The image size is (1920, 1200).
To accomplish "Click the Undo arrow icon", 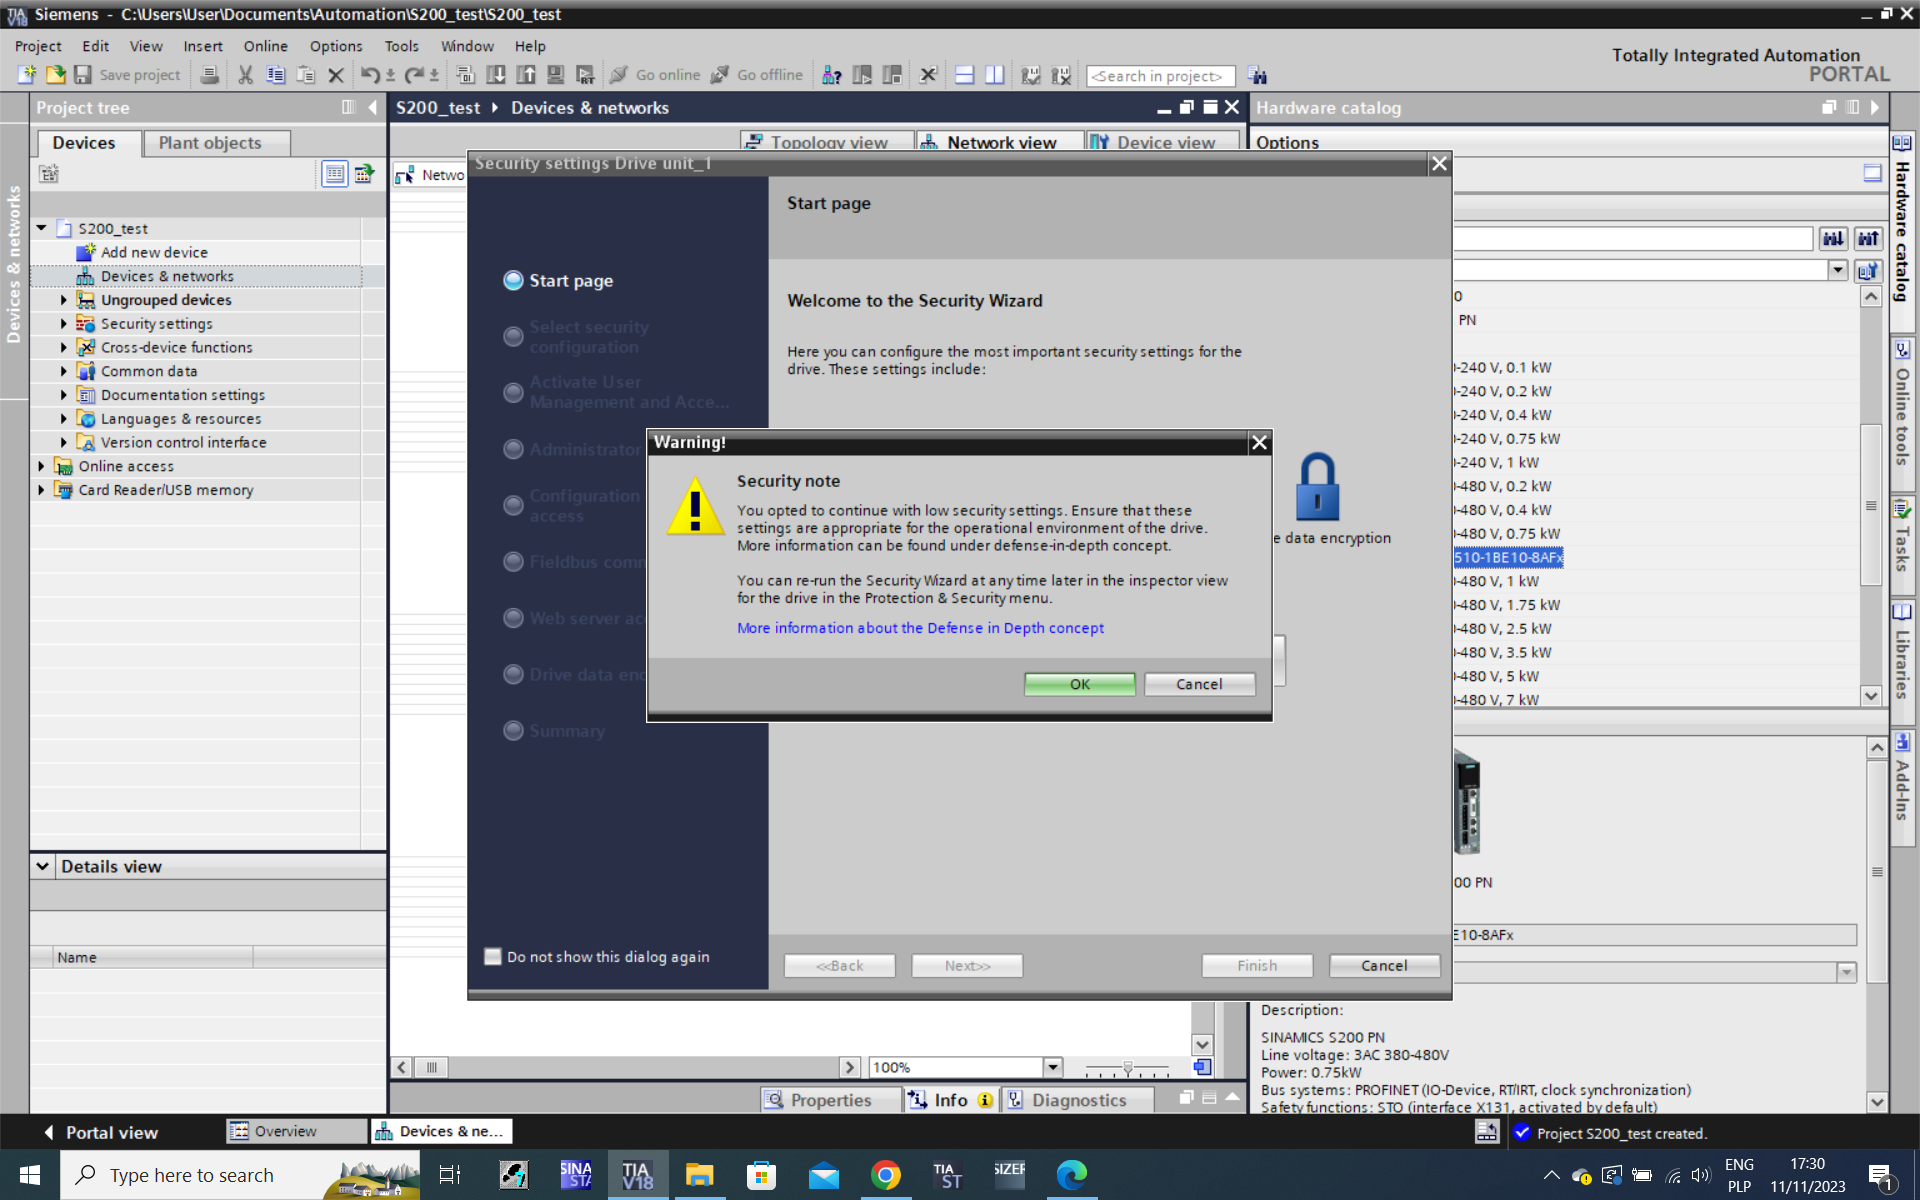I will point(370,75).
